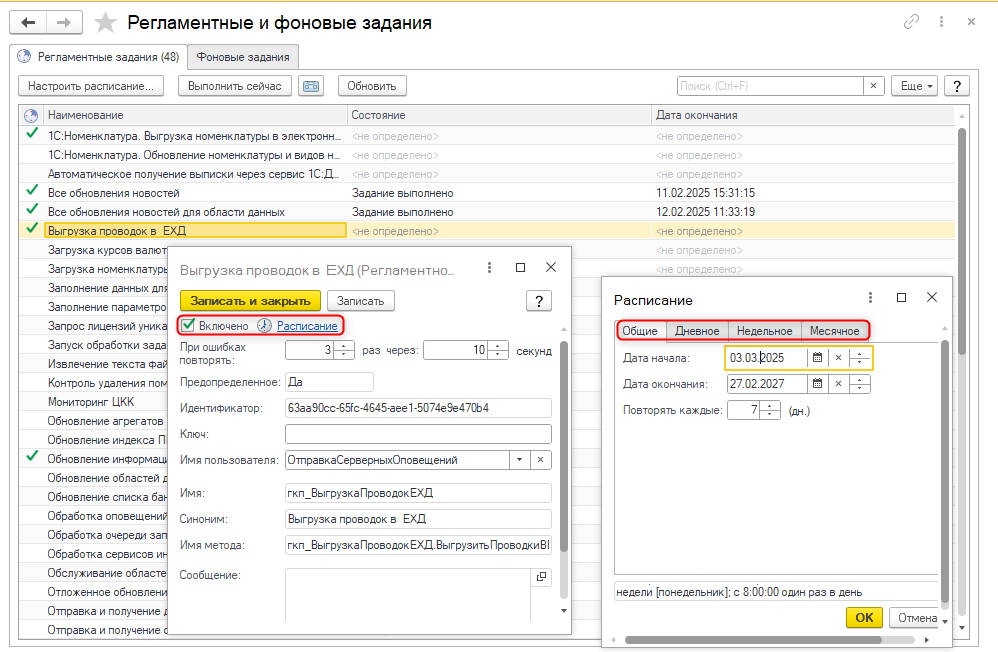
Task: Open the Расписание hyperlink
Action: click(307, 325)
